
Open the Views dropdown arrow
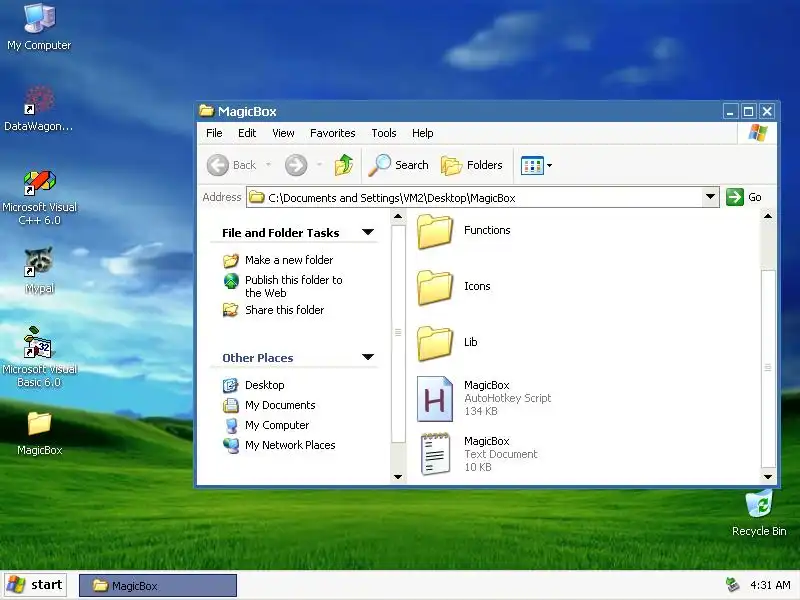(549, 166)
